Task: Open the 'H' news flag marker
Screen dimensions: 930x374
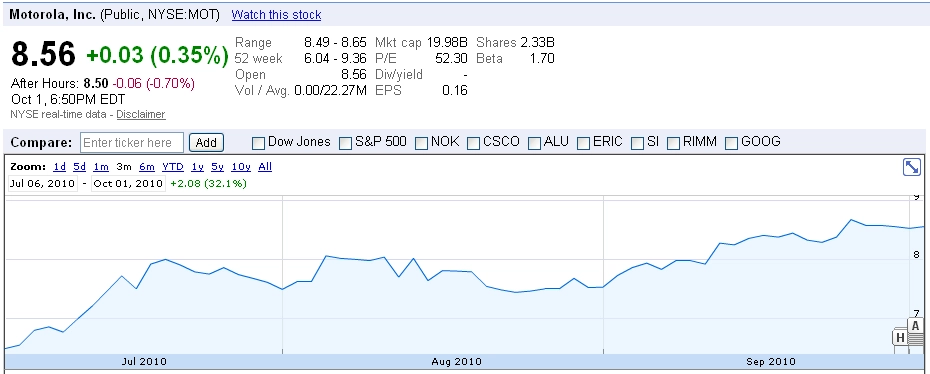Action: coord(900,338)
